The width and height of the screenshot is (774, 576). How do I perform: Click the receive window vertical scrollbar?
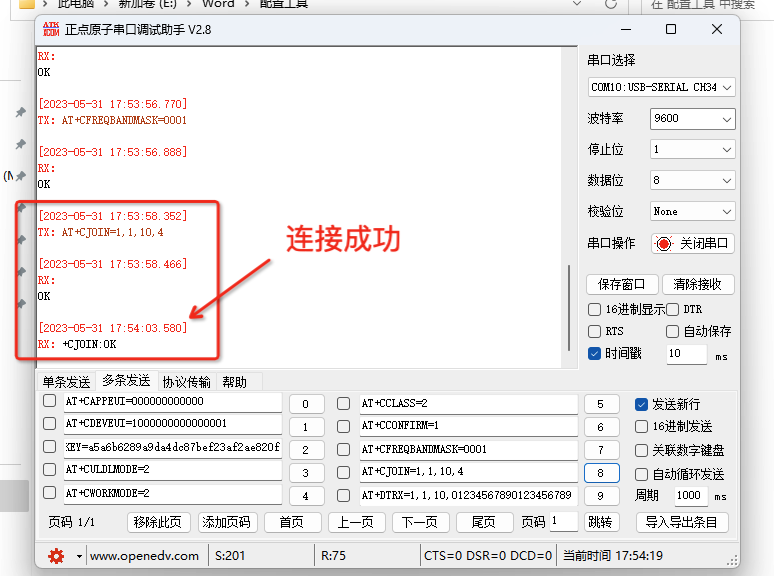tap(571, 310)
